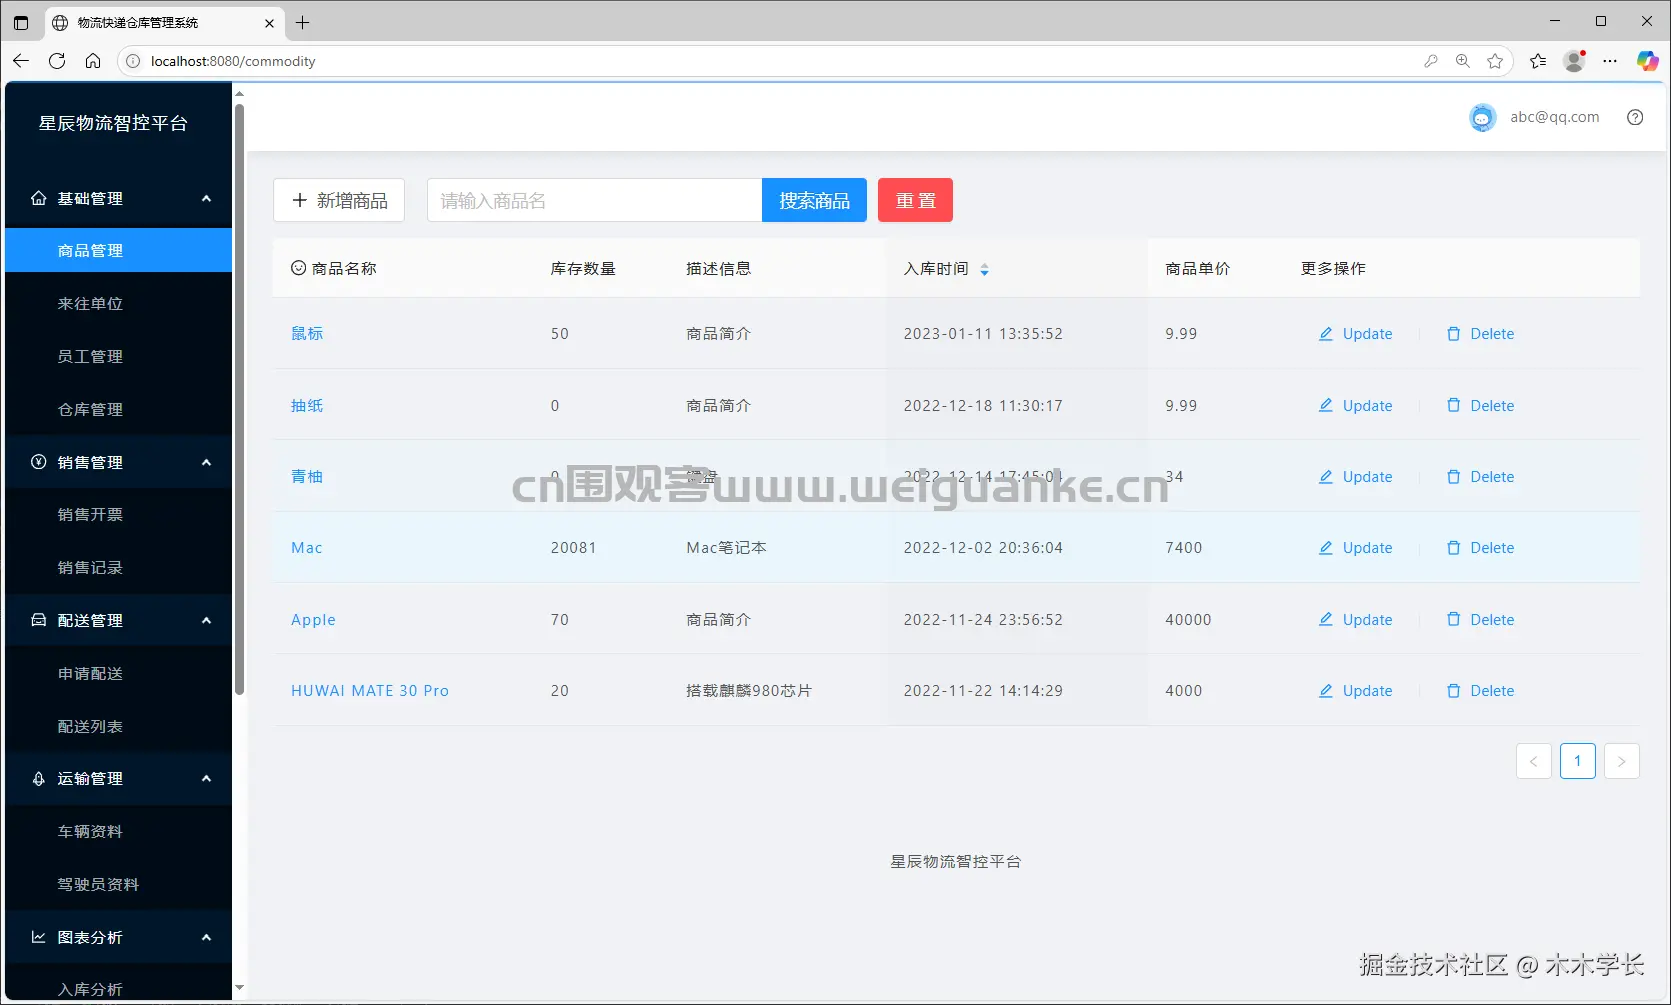Image resolution: width=1671 pixels, height=1005 pixels.
Task: Click the pencil icon in the 鼠标 row
Action: click(1326, 334)
